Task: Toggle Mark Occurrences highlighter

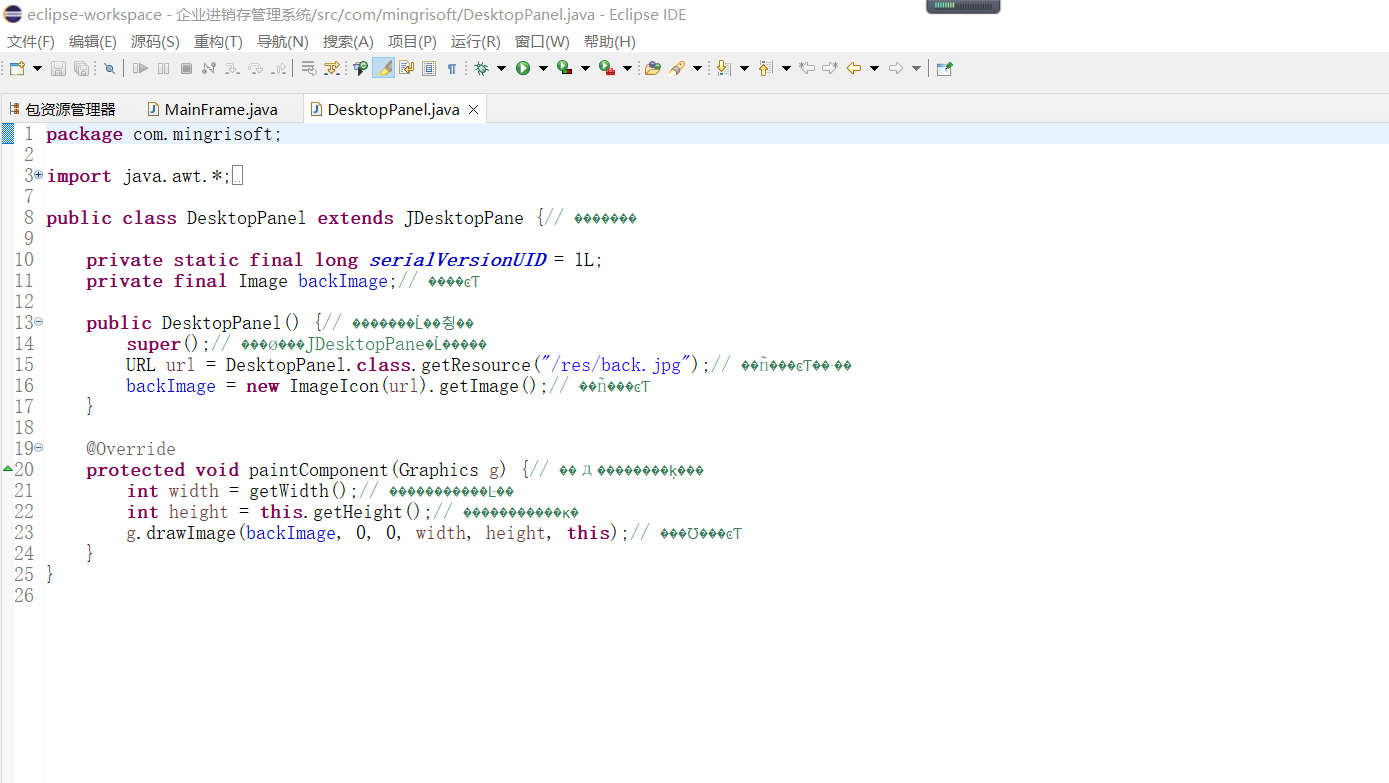Action: [x=383, y=68]
